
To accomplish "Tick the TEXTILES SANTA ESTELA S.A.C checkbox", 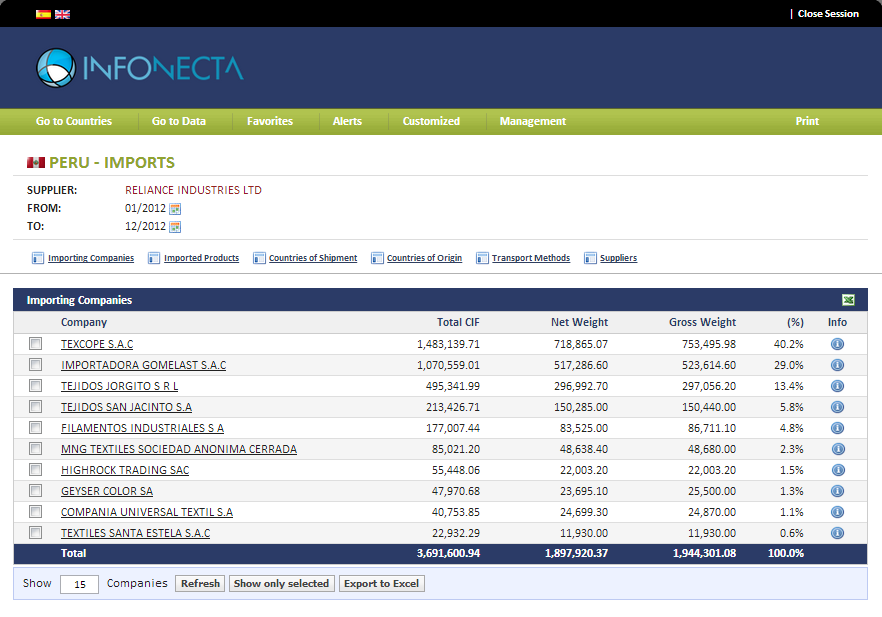I will pos(35,533).
